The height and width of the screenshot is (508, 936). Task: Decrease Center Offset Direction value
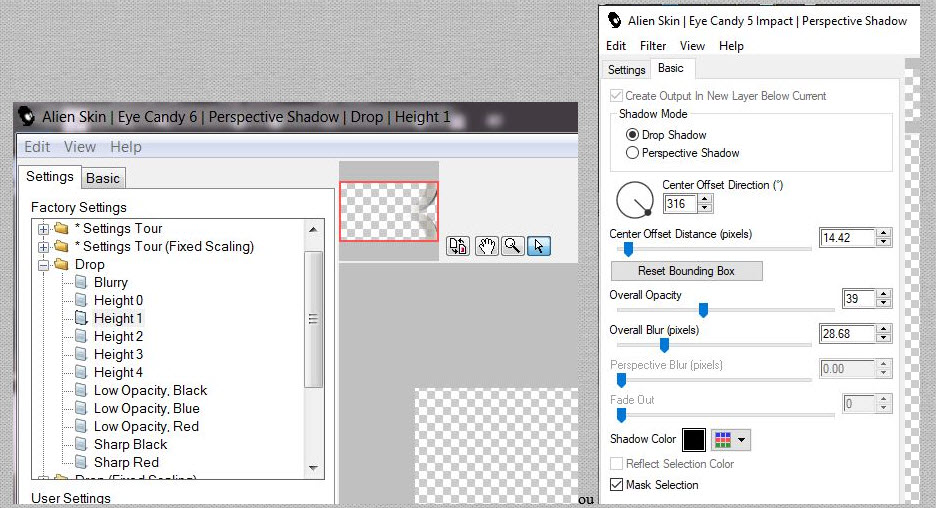pos(705,208)
